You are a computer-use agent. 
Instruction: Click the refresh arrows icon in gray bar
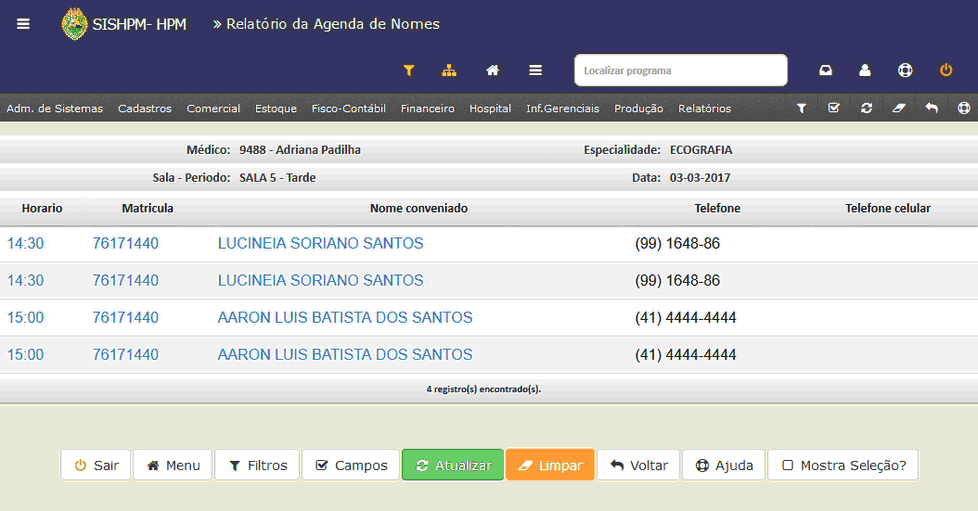pos(866,108)
